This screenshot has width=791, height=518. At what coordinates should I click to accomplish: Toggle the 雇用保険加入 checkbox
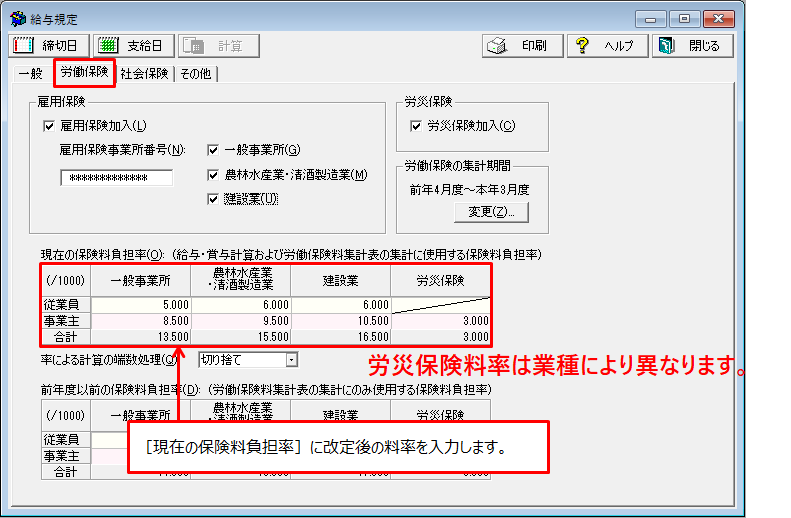click(x=48, y=126)
